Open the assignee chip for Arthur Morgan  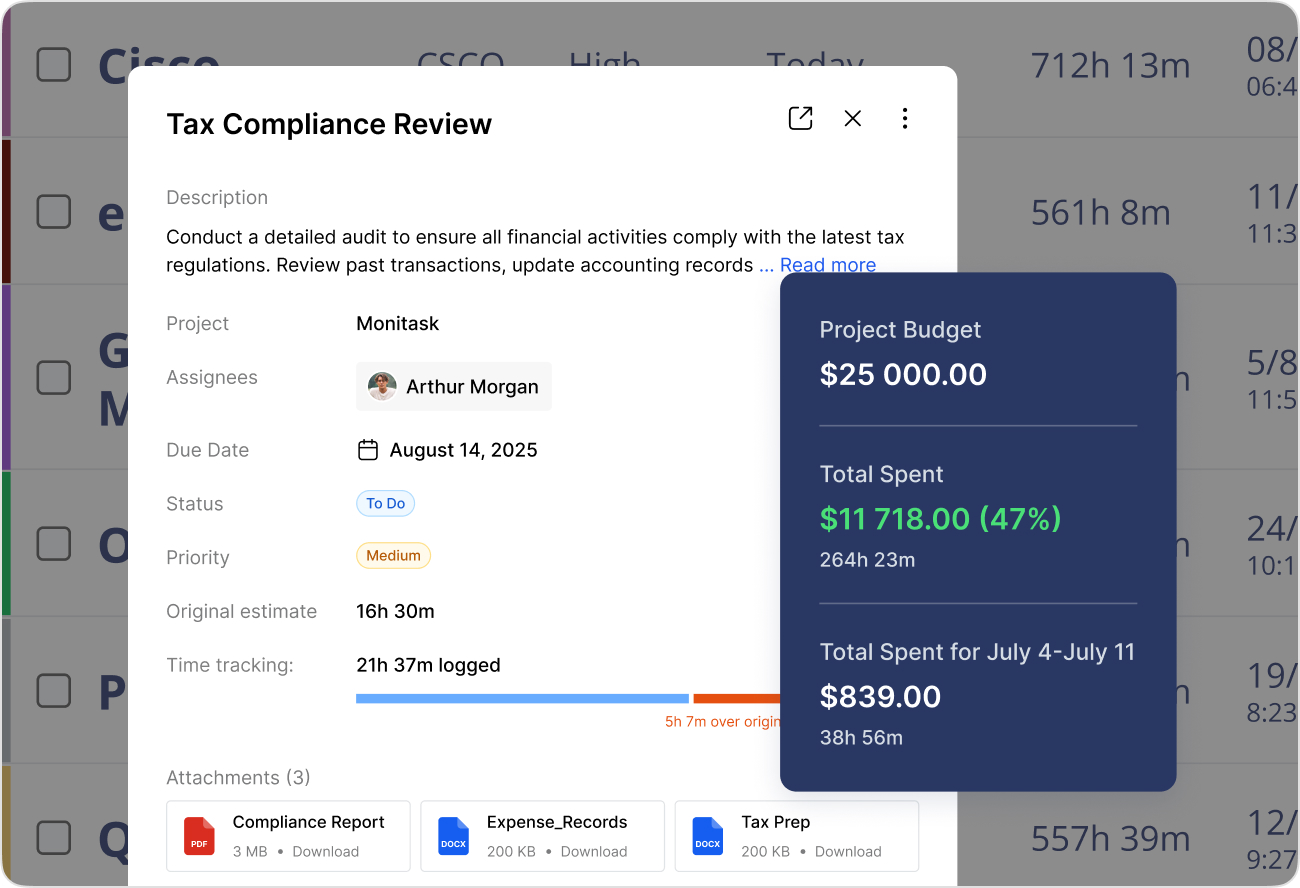pos(453,386)
